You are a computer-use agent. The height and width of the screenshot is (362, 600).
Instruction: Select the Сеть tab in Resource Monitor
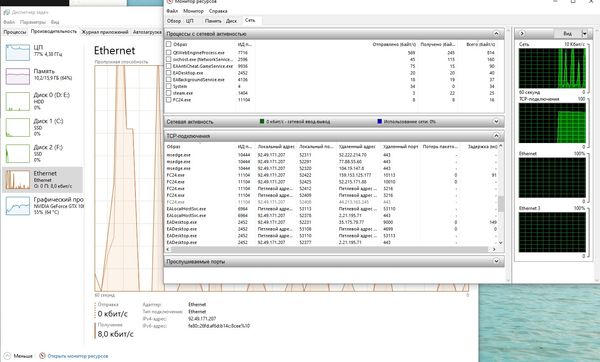[x=250, y=20]
